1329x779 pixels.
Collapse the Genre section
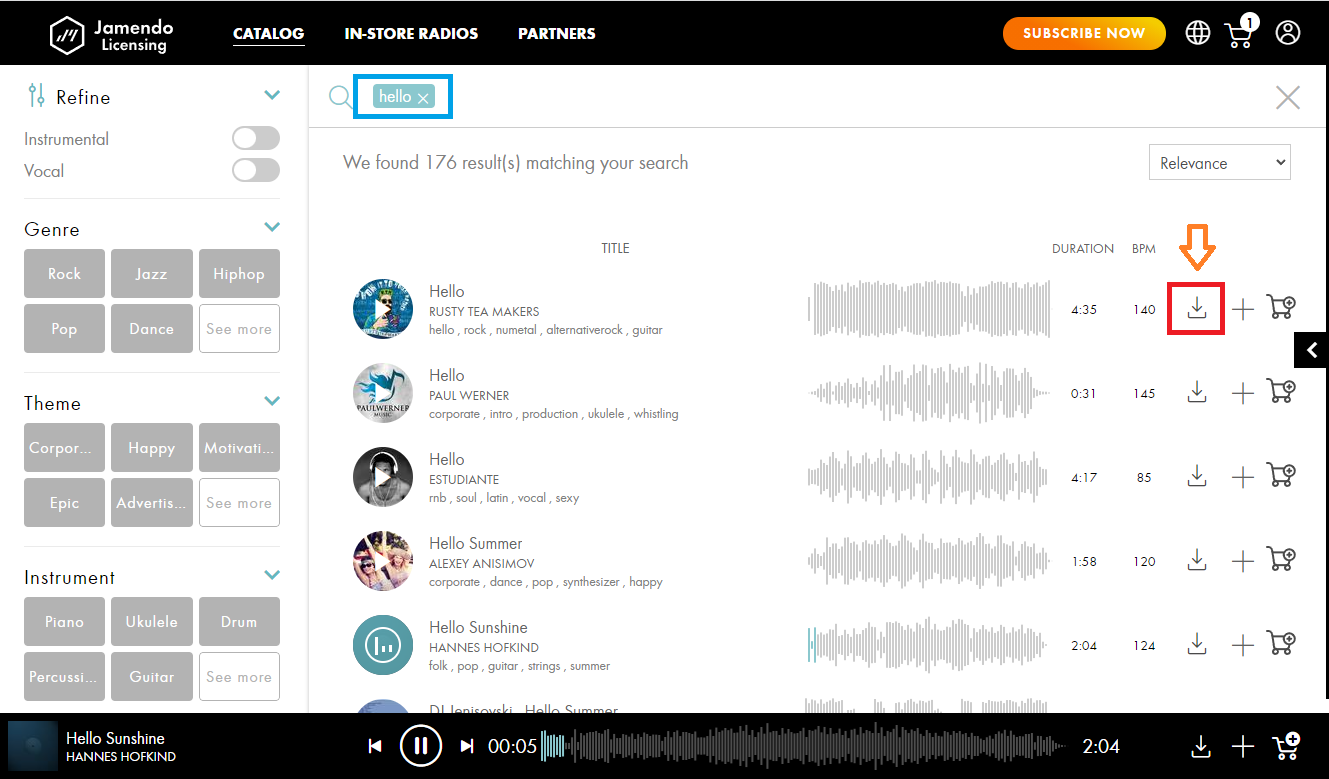(x=272, y=227)
